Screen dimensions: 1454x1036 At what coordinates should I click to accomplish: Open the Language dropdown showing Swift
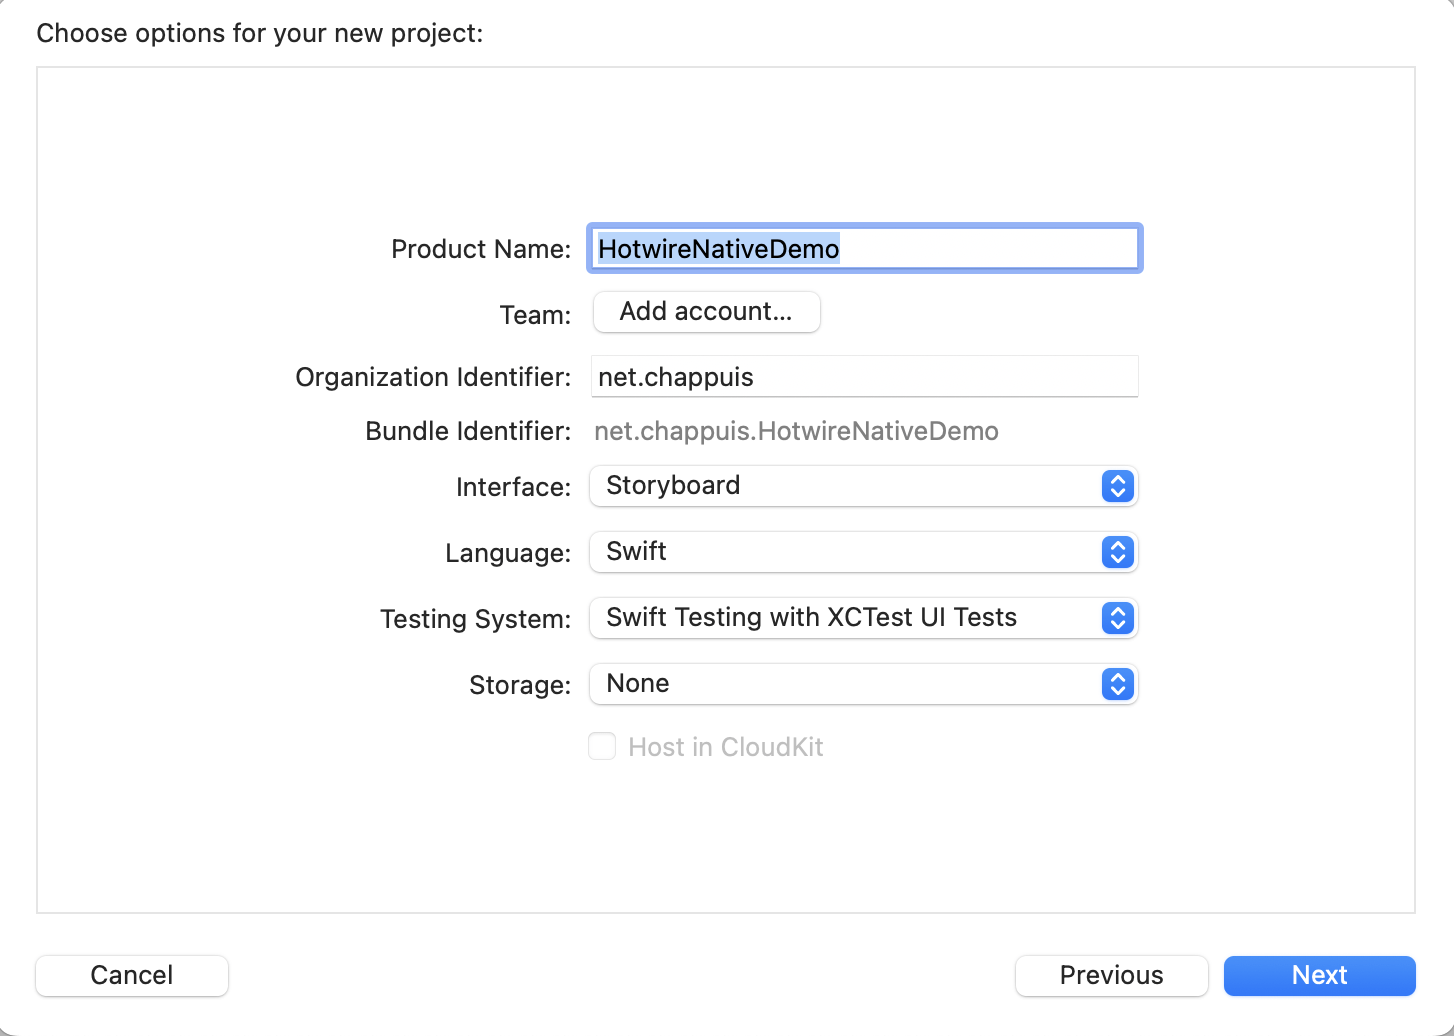tap(845, 552)
